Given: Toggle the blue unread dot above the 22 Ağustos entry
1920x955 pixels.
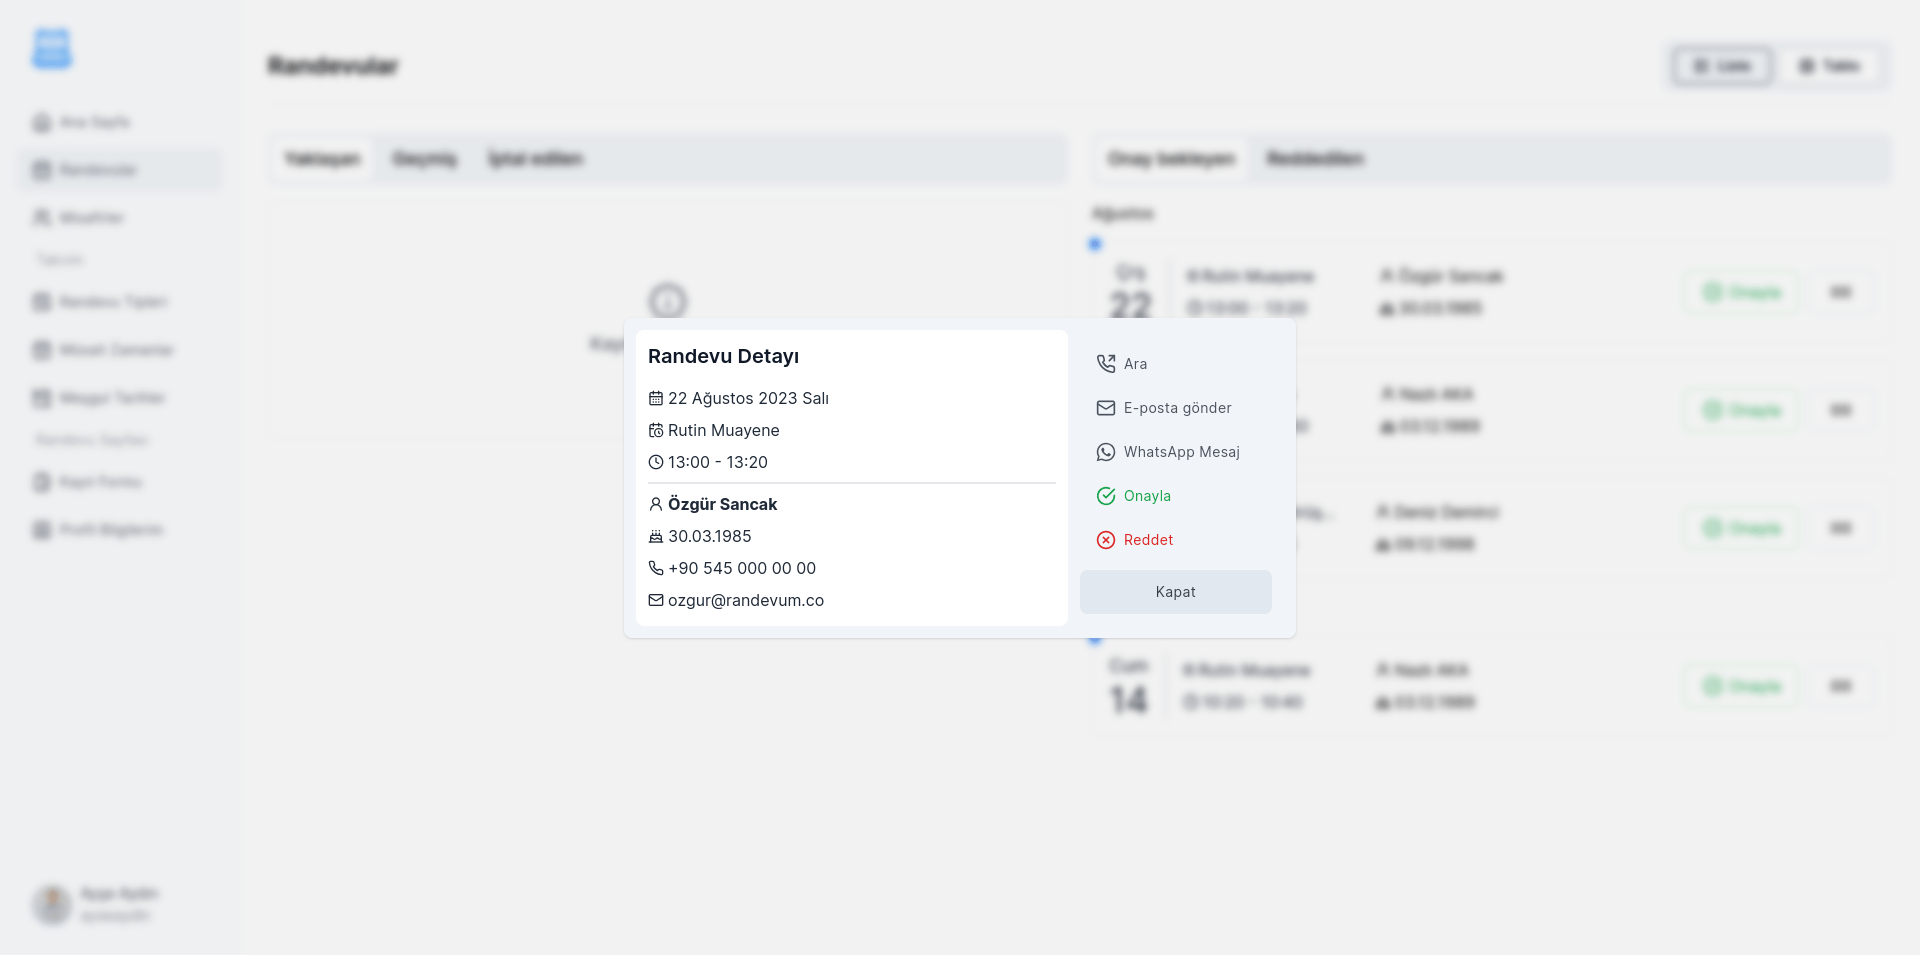Looking at the screenshot, I should click(x=1095, y=243).
